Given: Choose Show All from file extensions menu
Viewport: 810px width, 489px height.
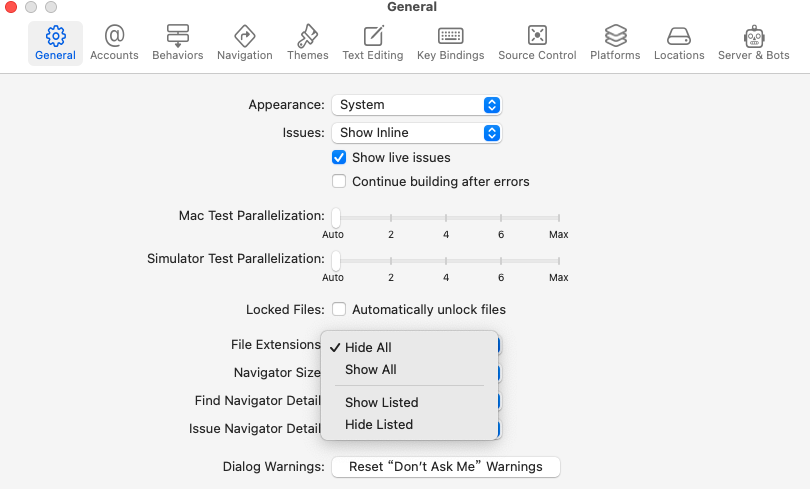Looking at the screenshot, I should [x=371, y=370].
